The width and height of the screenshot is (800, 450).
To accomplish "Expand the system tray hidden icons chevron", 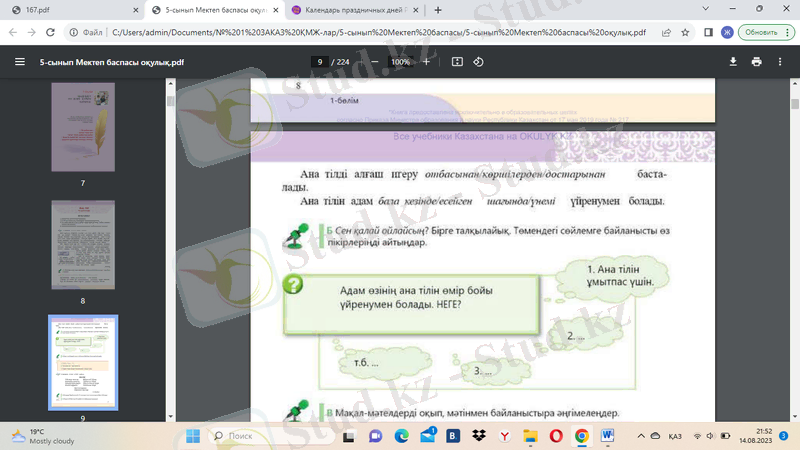I will [x=652, y=436].
